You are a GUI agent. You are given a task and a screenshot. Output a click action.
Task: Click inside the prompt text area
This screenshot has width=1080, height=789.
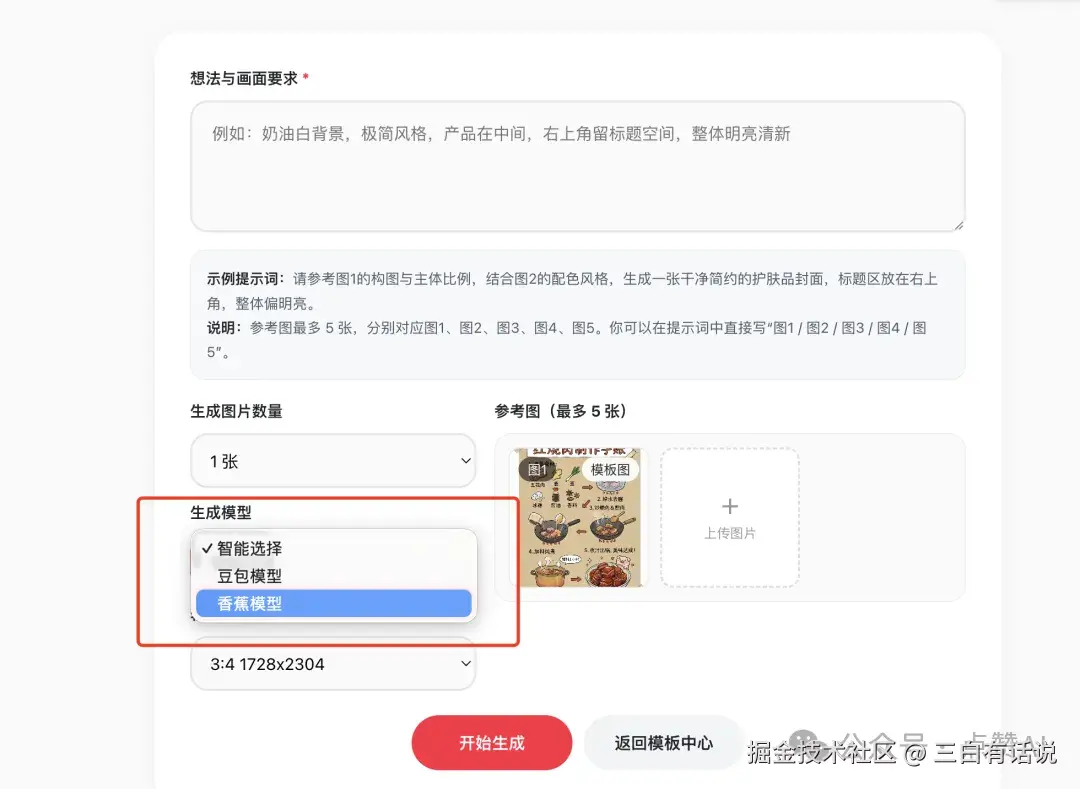point(577,165)
